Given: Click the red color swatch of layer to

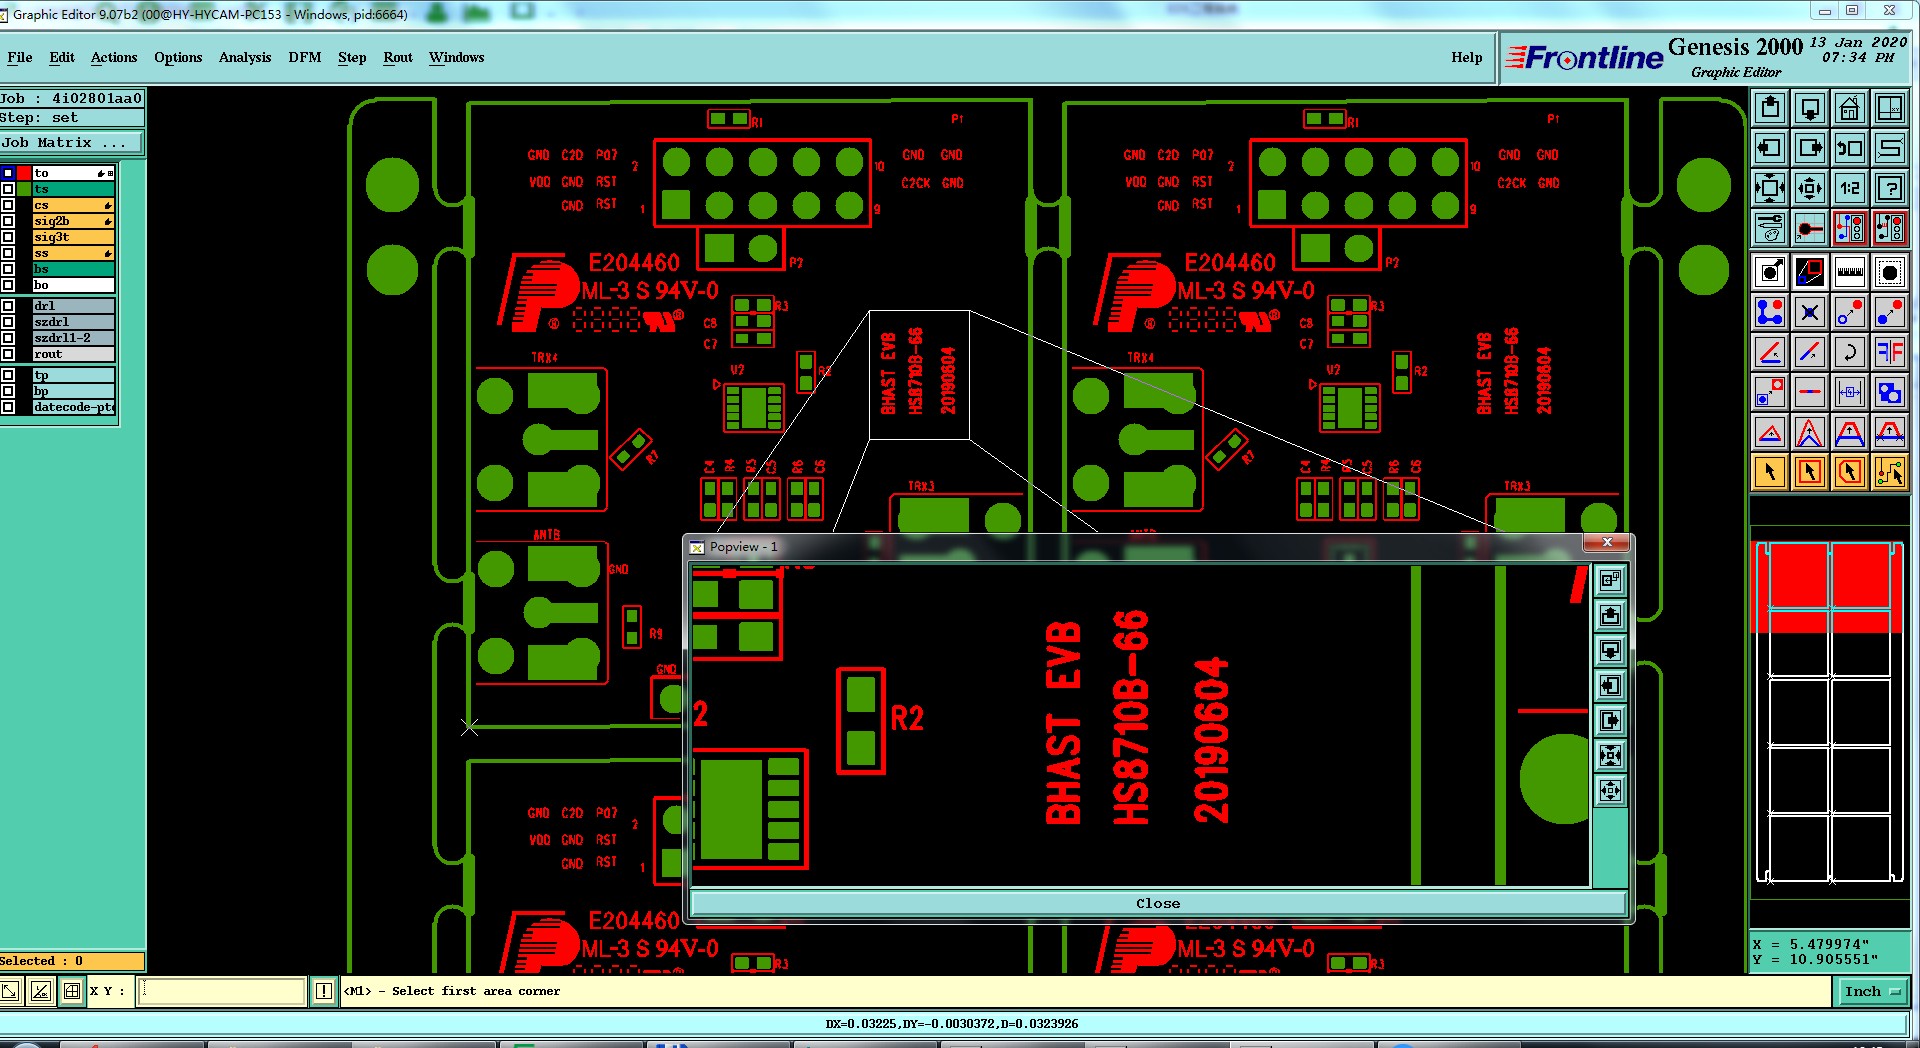Looking at the screenshot, I should coord(24,173).
